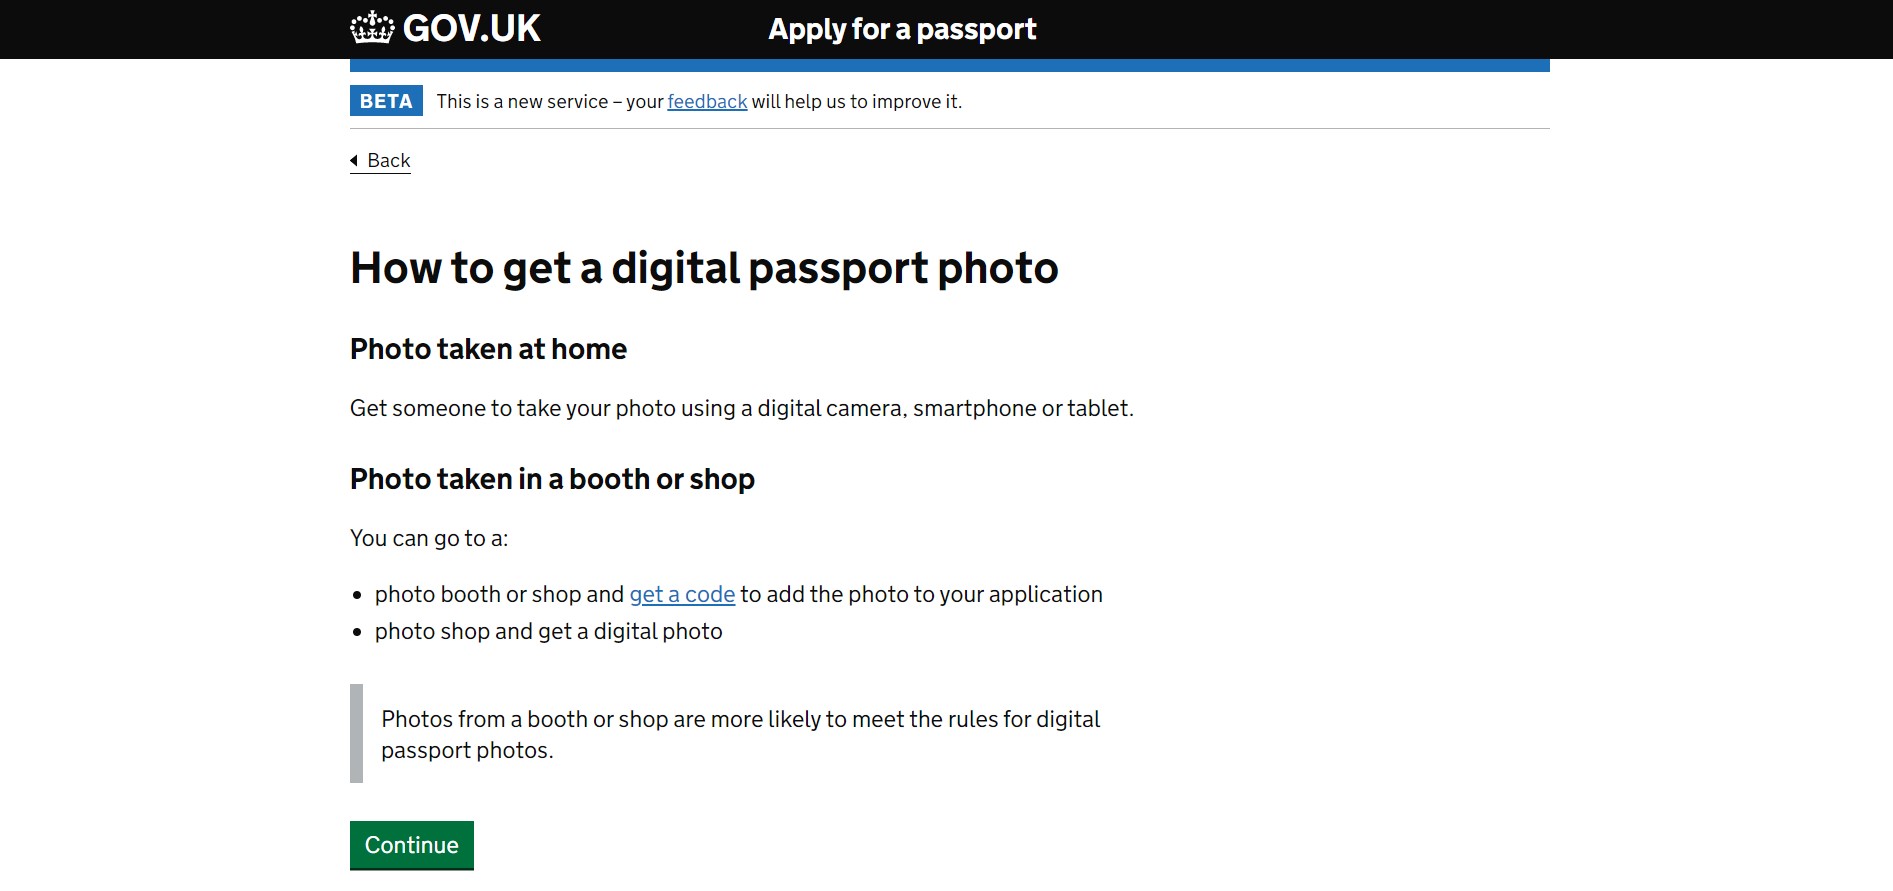Click the GOV.UK crown logo icon
Screen dimensions: 1893x891
(x=372, y=28)
